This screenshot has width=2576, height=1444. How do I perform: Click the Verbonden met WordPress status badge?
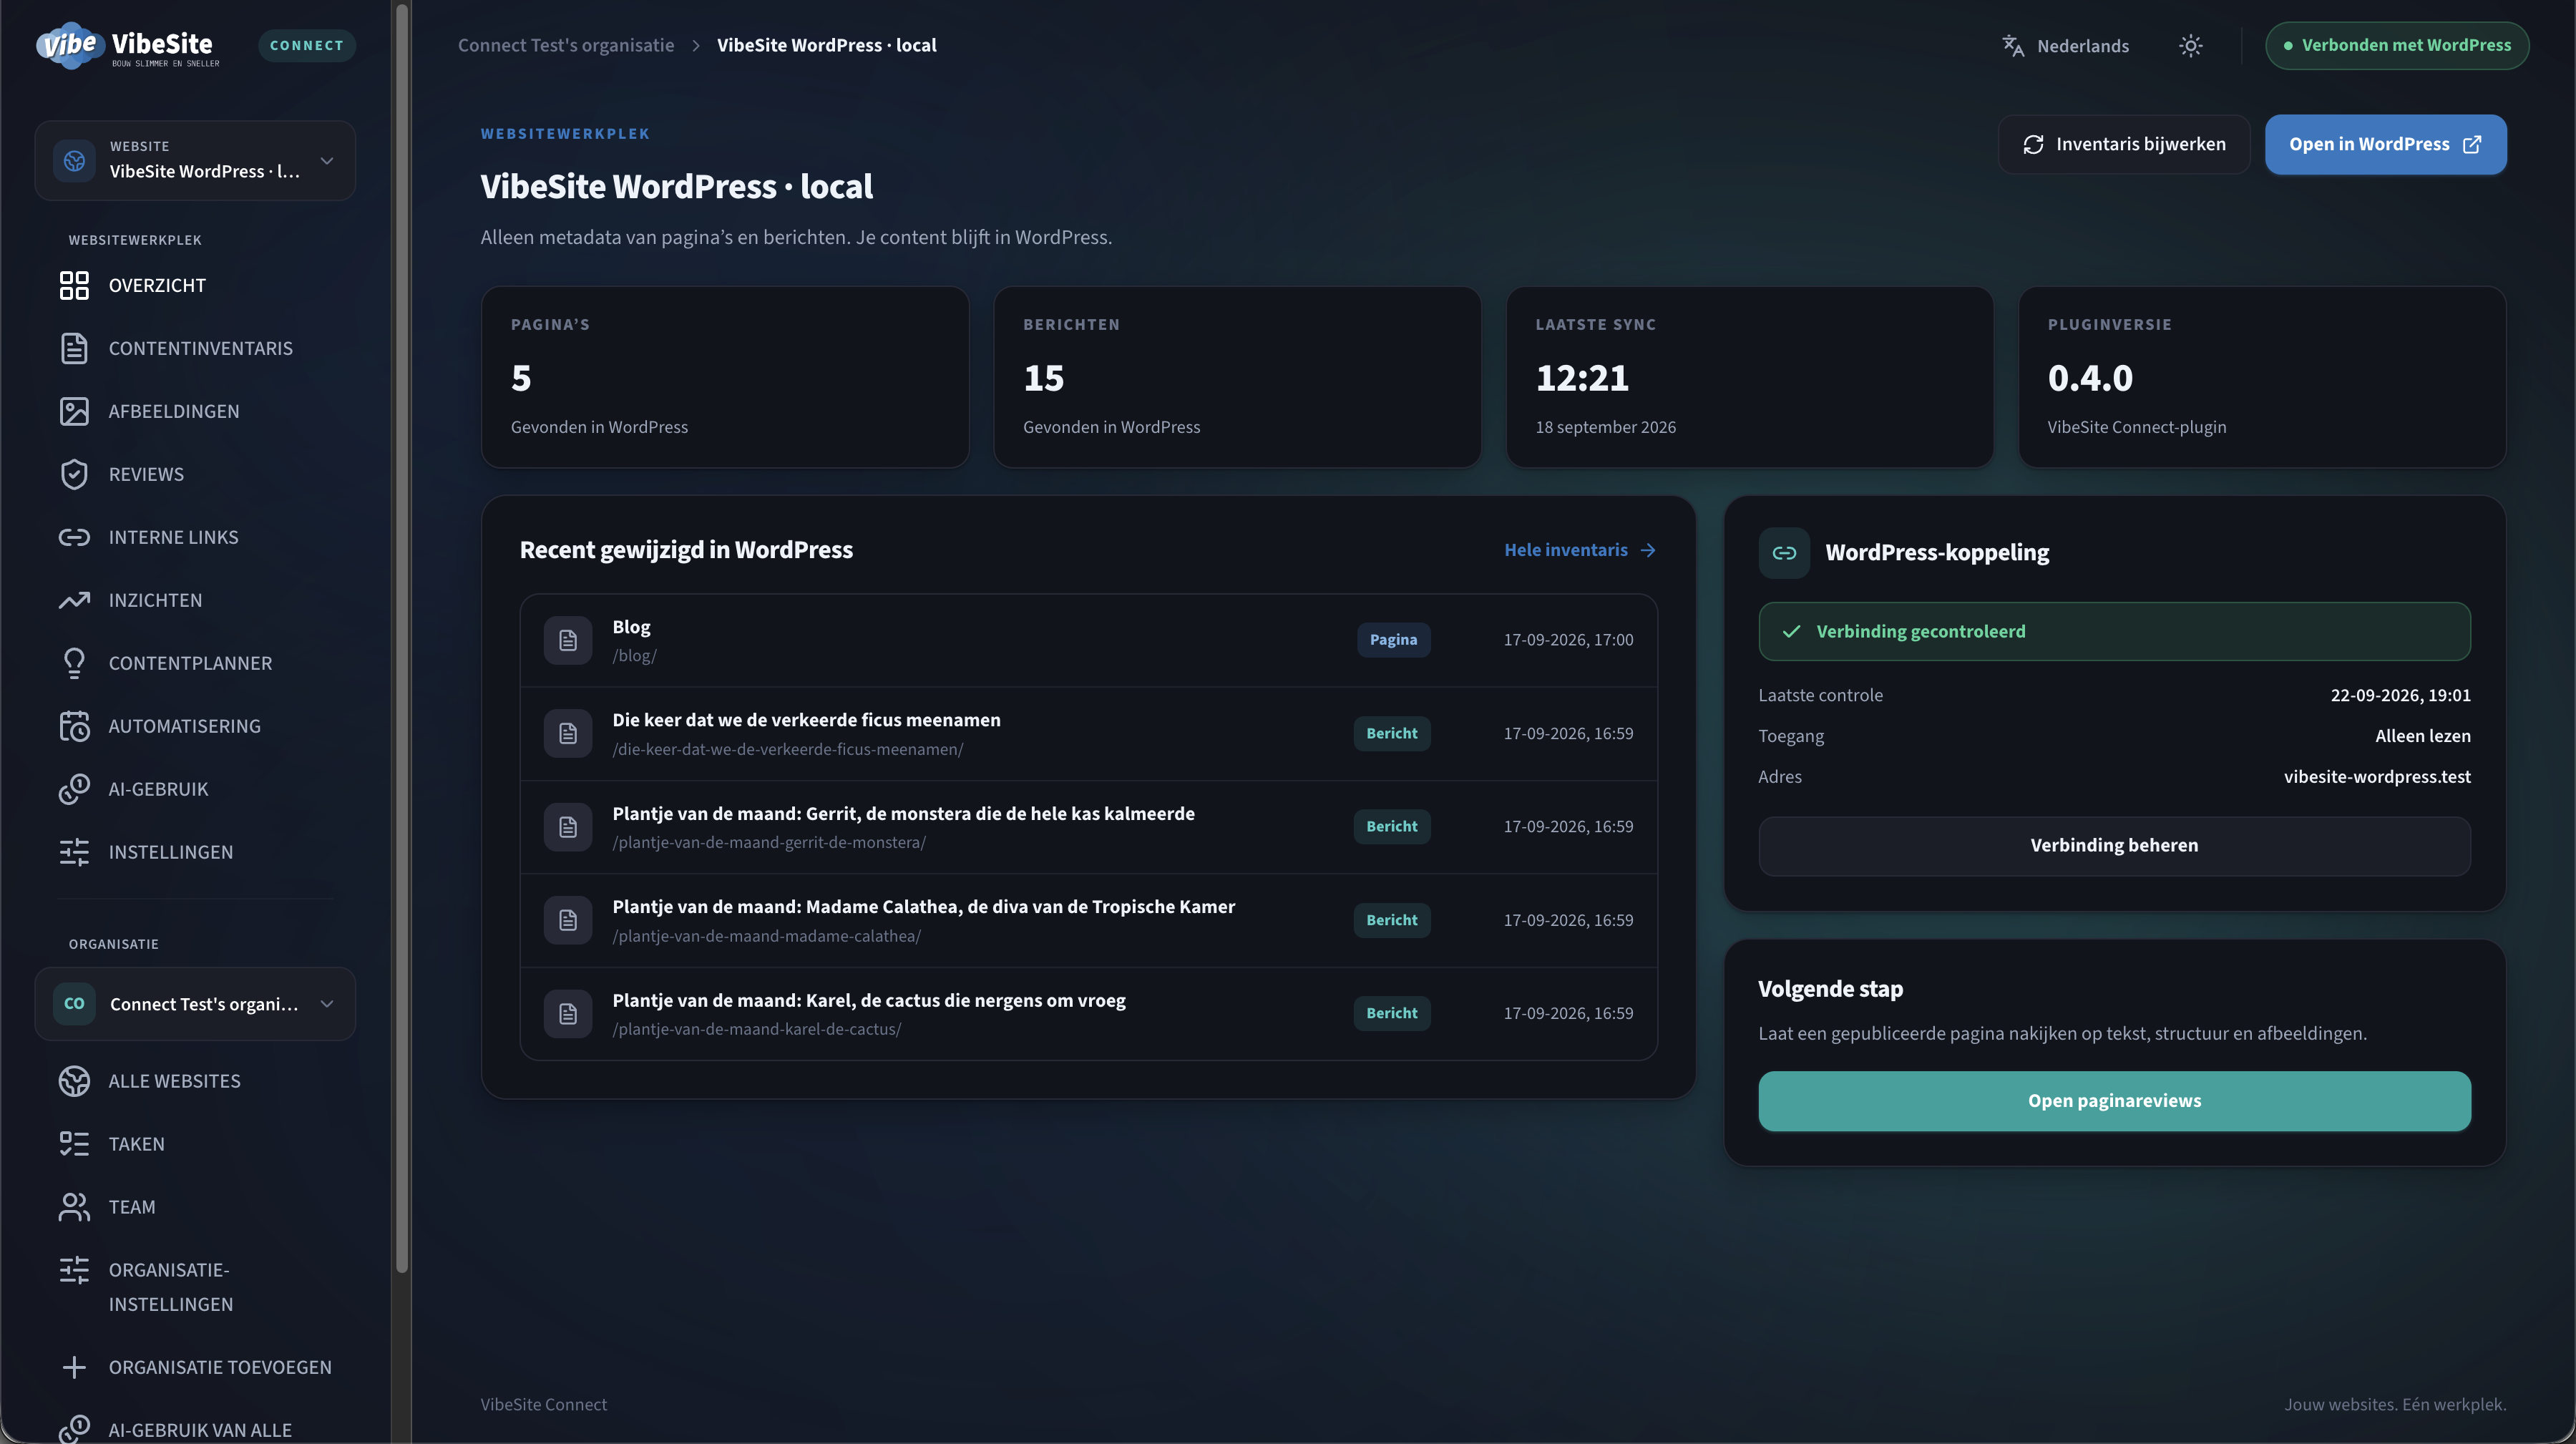click(2397, 46)
